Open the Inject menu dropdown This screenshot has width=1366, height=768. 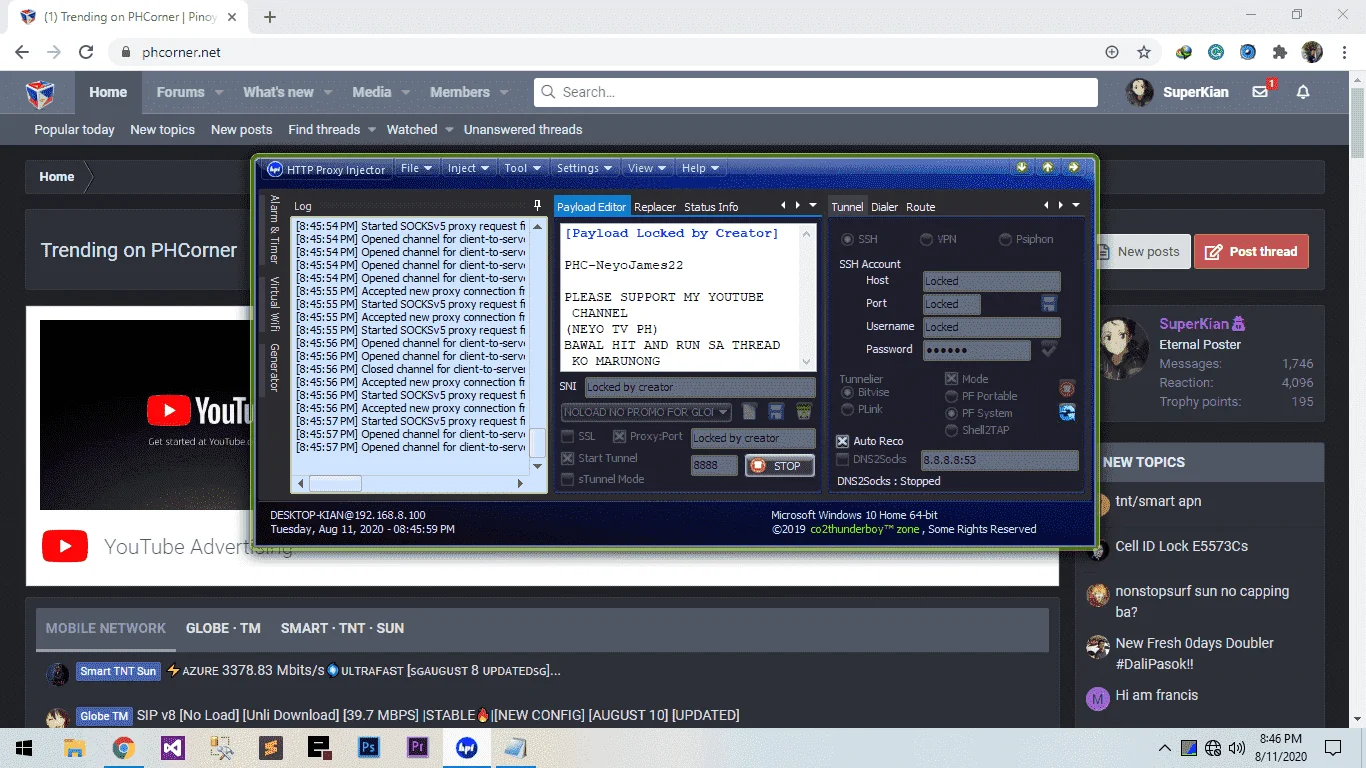pyautogui.click(x=468, y=169)
